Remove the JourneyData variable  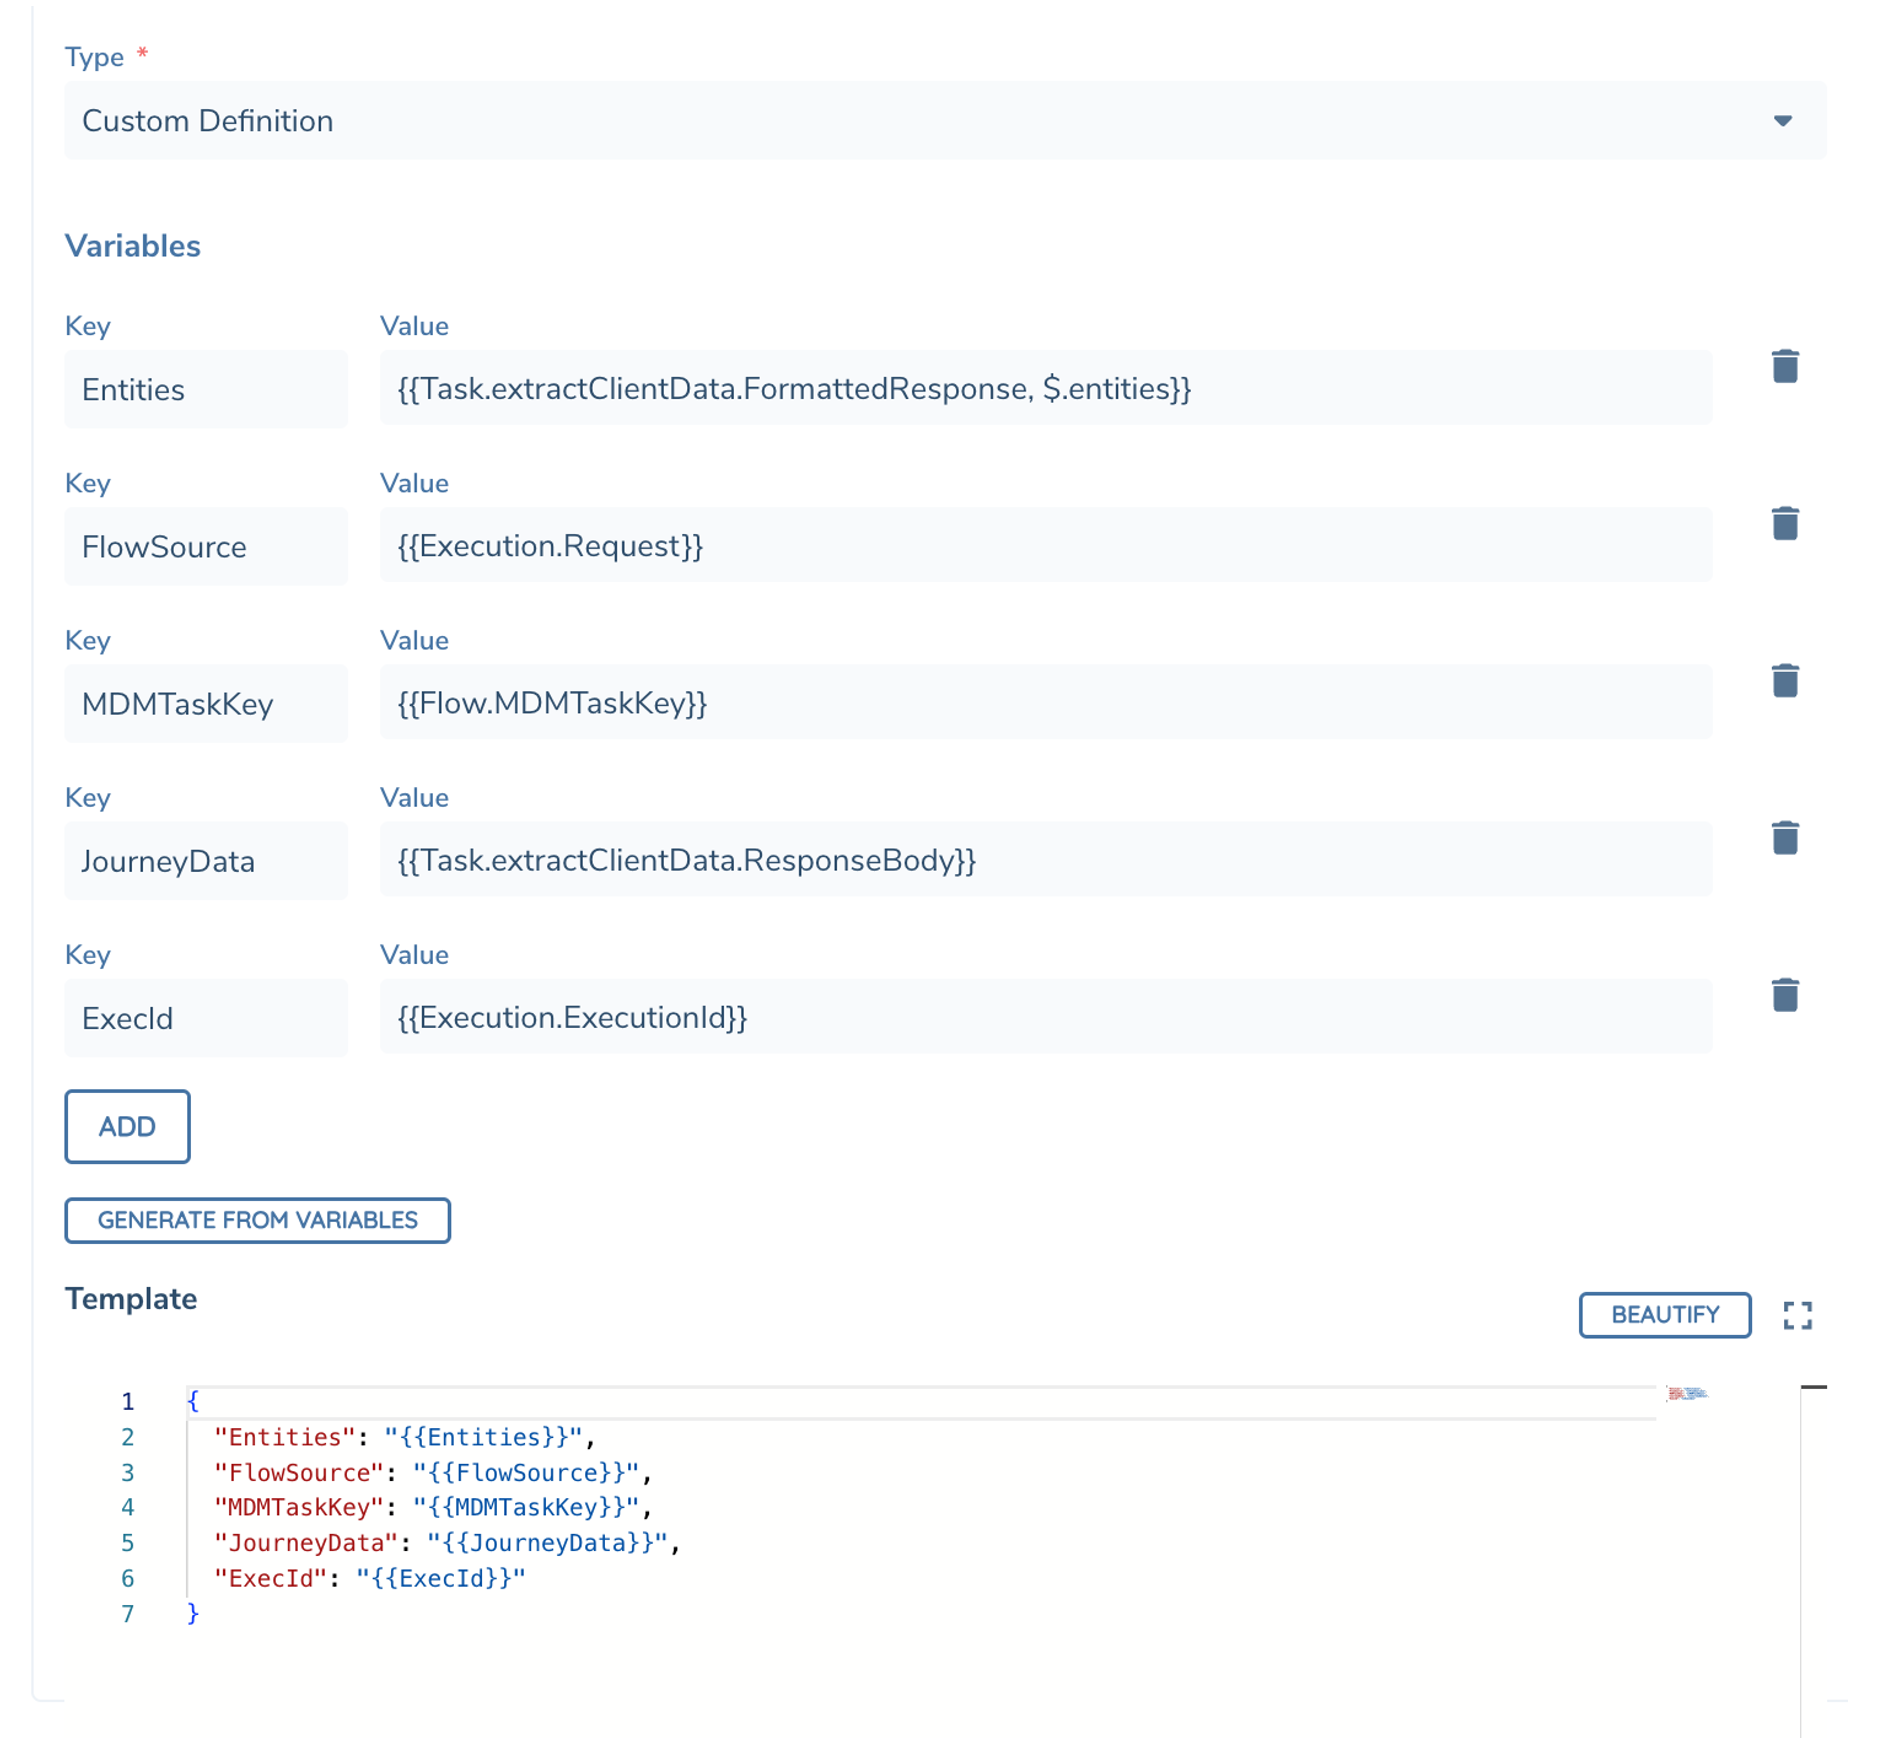coord(1786,838)
